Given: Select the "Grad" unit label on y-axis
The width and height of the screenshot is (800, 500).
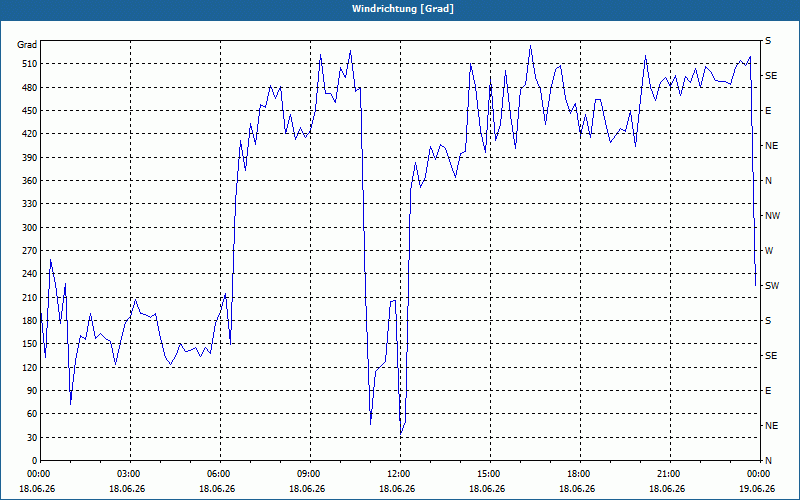Looking at the screenshot, I should (x=27, y=45).
